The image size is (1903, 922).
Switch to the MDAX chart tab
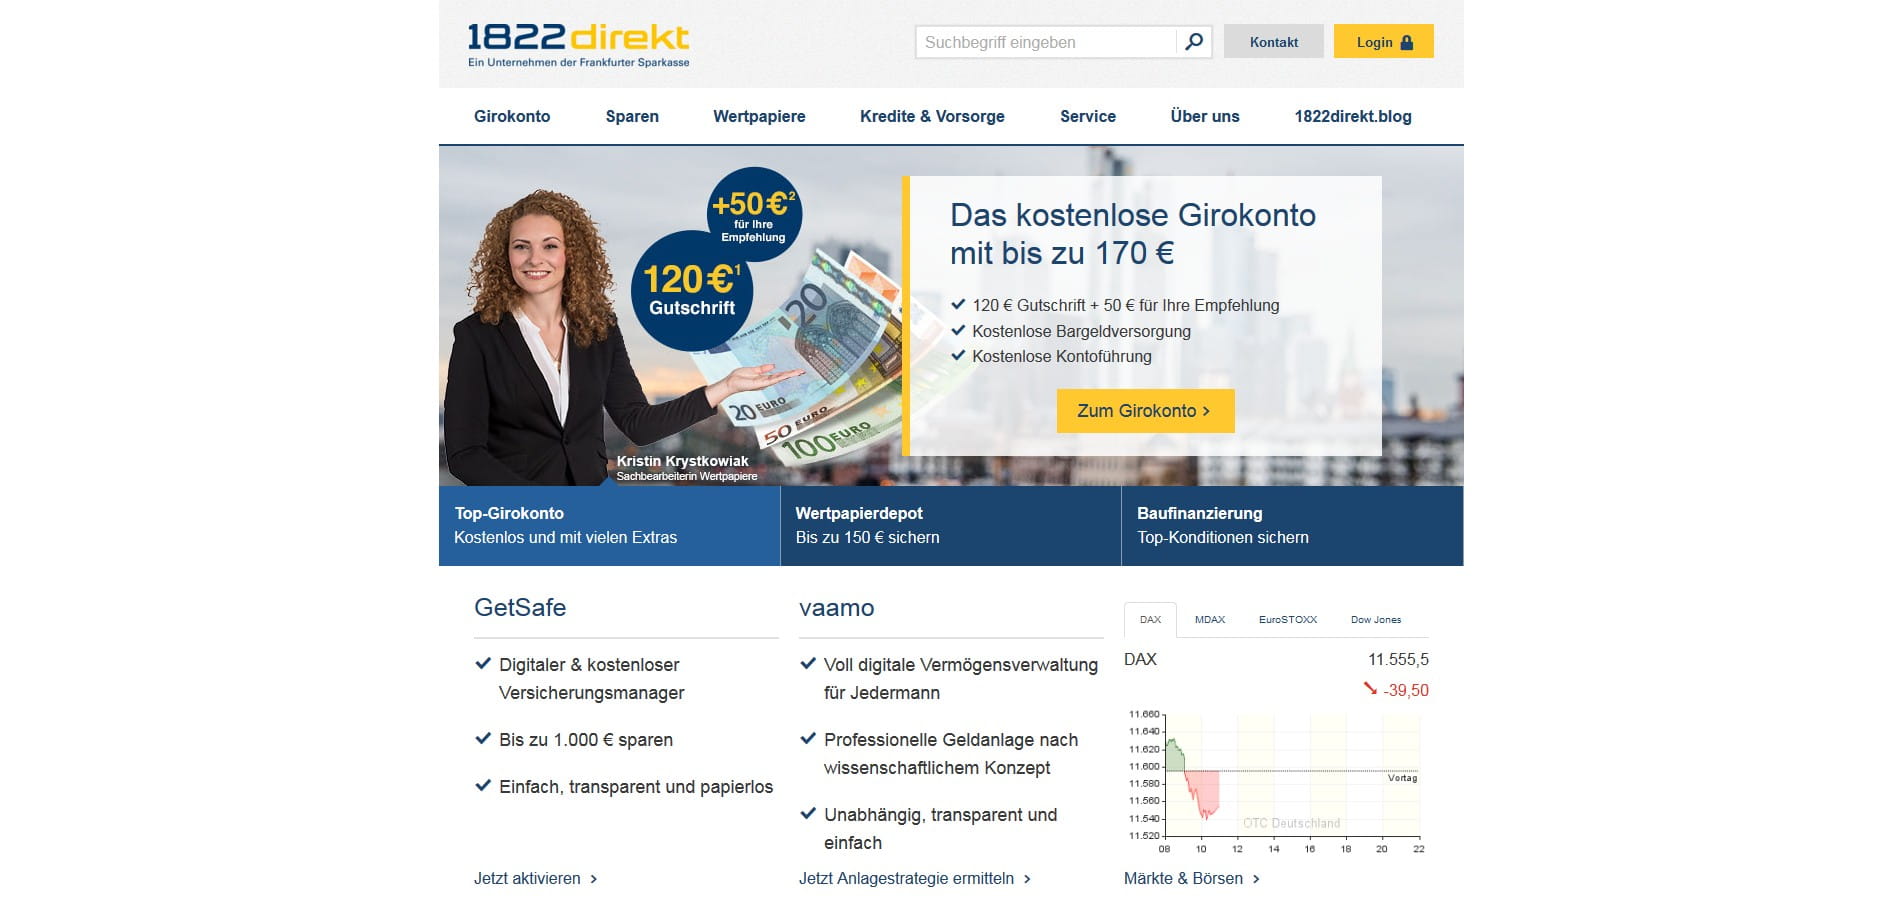1210,620
